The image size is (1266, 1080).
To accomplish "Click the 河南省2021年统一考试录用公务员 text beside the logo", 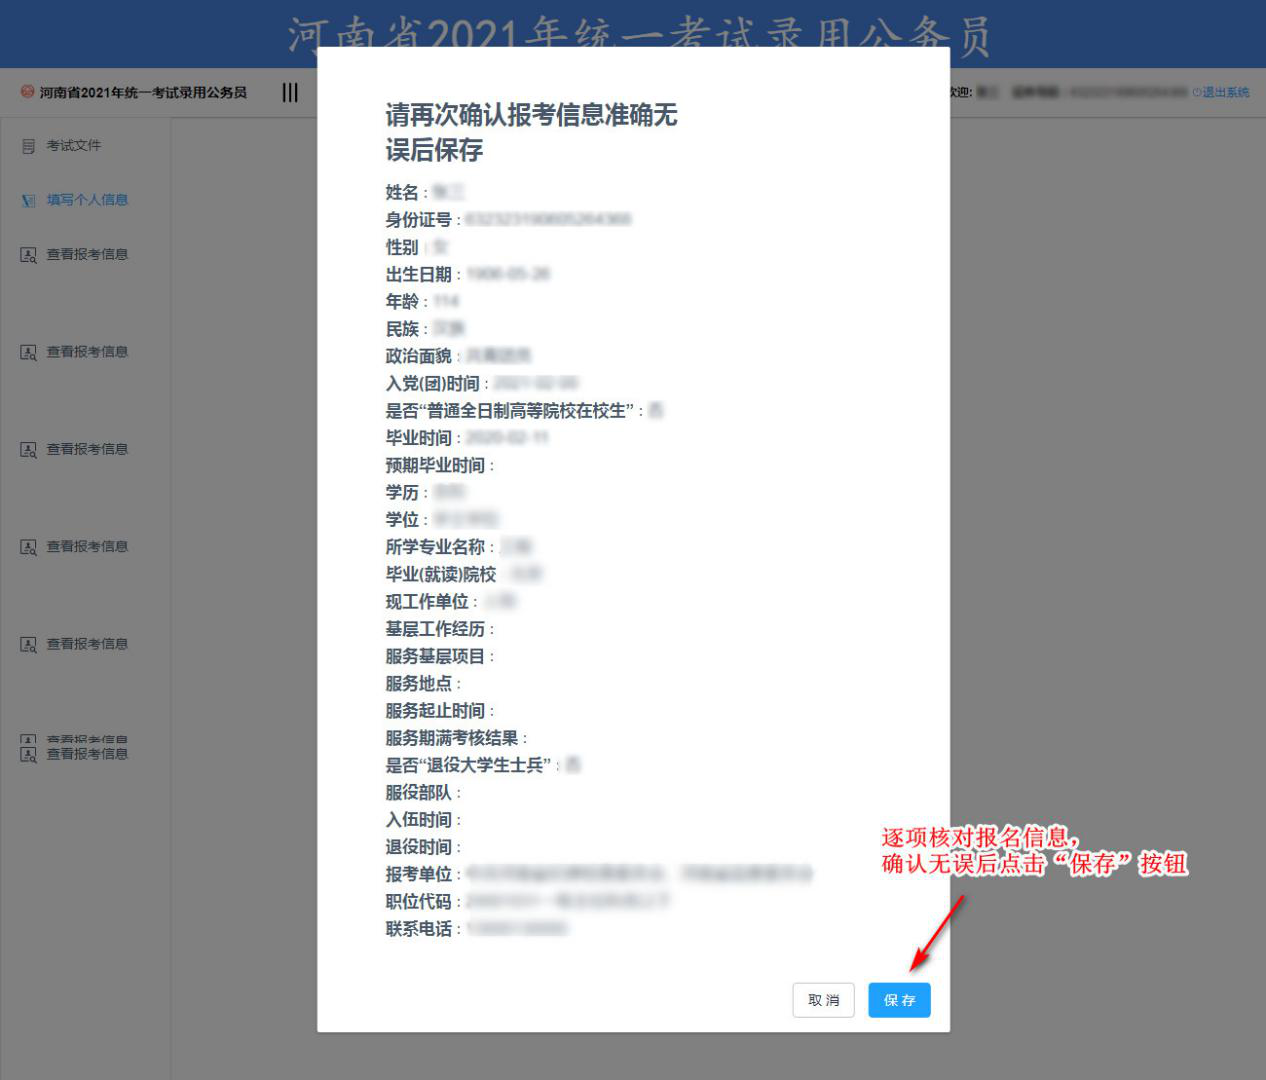I will point(143,92).
